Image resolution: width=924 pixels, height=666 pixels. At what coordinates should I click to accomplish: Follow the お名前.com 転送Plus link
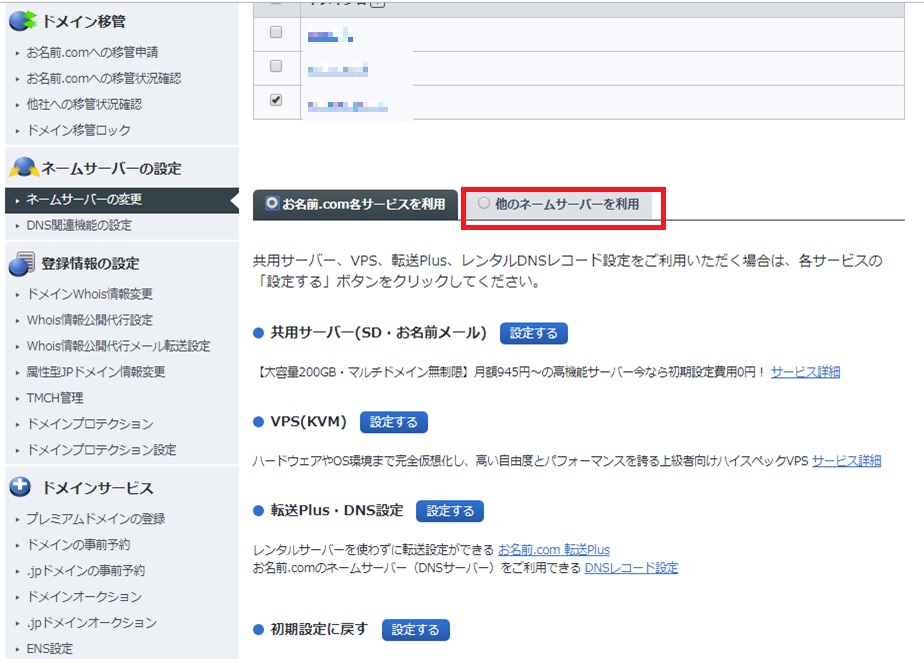click(x=554, y=550)
